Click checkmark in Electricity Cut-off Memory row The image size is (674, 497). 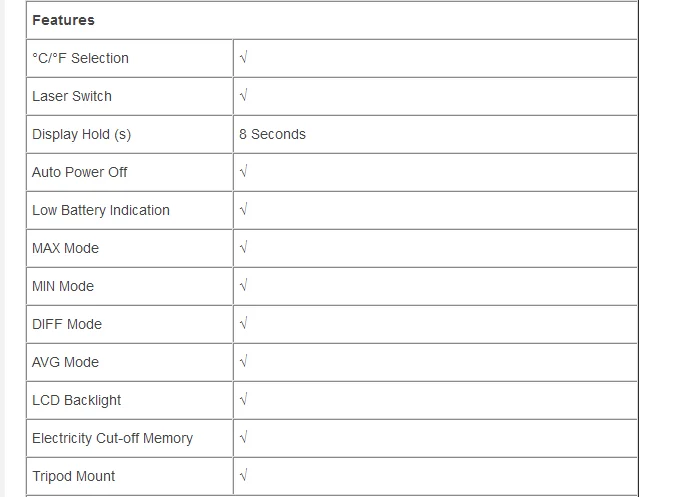coord(243,437)
